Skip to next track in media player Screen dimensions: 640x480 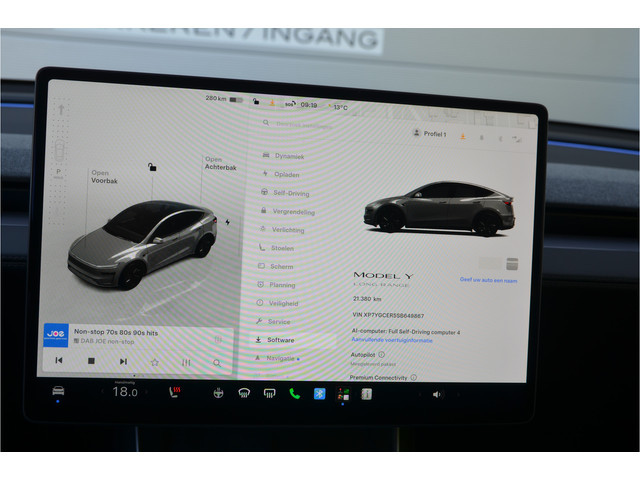[x=123, y=361]
